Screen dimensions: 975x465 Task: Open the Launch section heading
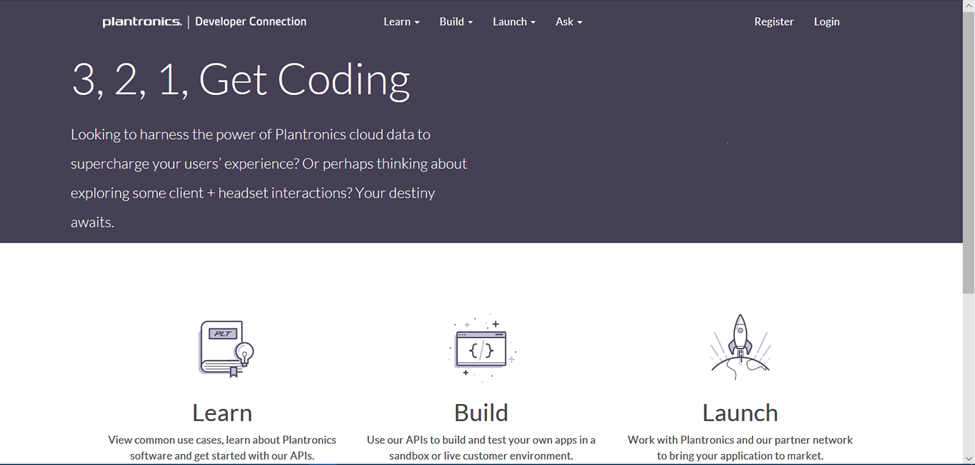coord(740,413)
